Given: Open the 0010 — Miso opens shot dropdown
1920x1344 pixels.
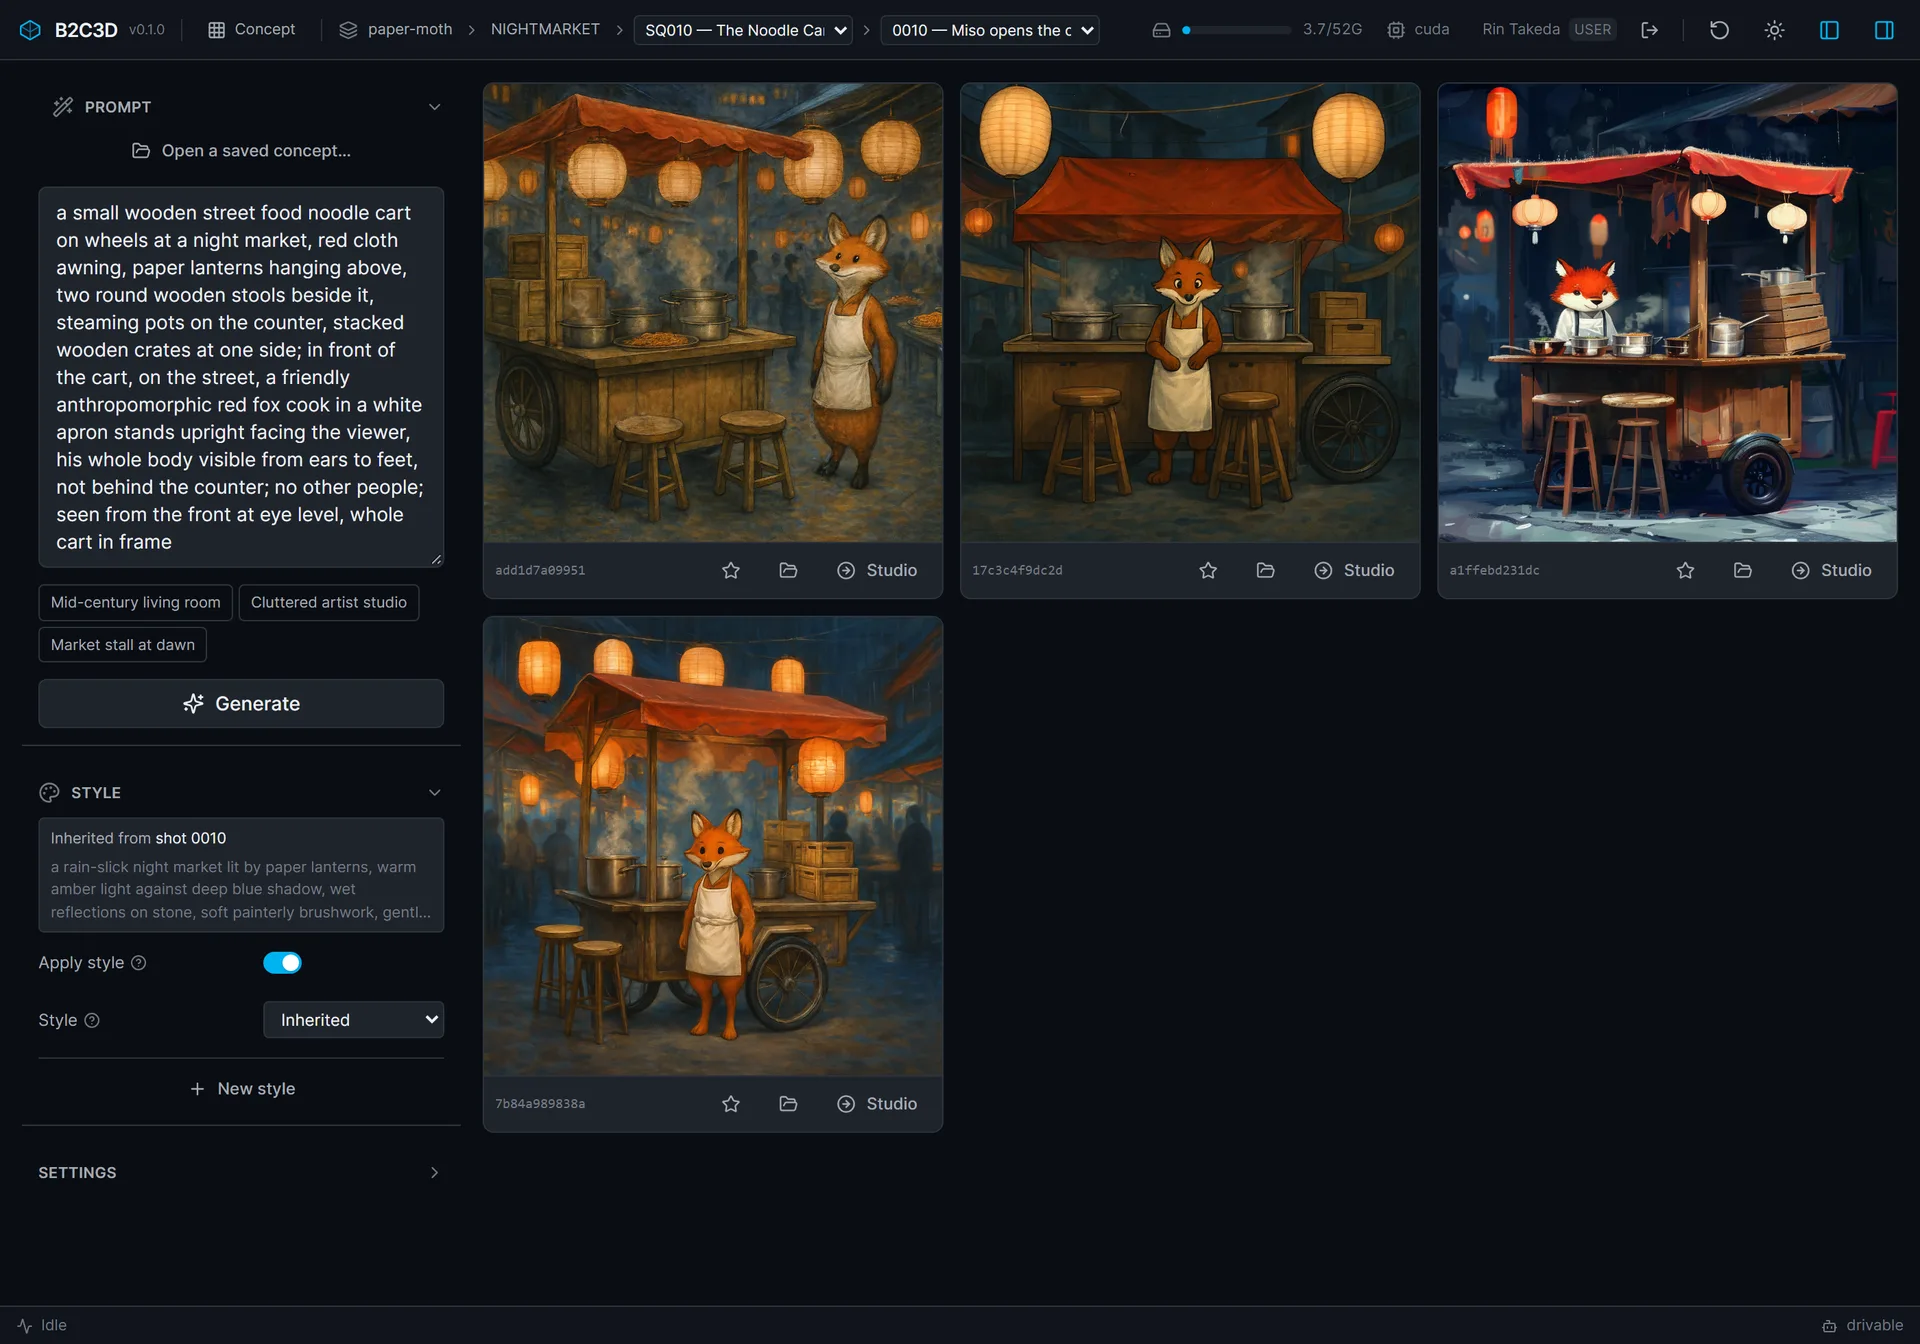Looking at the screenshot, I should (x=990, y=30).
